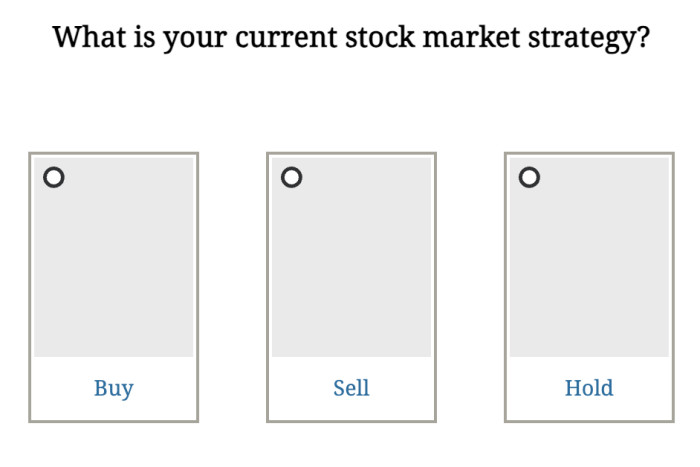Viewport: 700px width, 467px height.
Task: Click the Buy label text
Action: [x=113, y=388]
